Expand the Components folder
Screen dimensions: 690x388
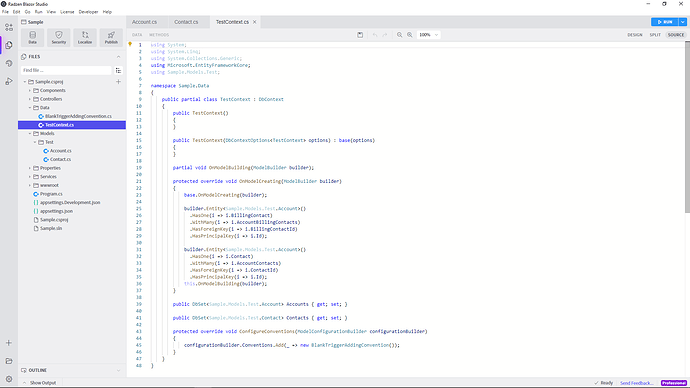(x=30, y=91)
